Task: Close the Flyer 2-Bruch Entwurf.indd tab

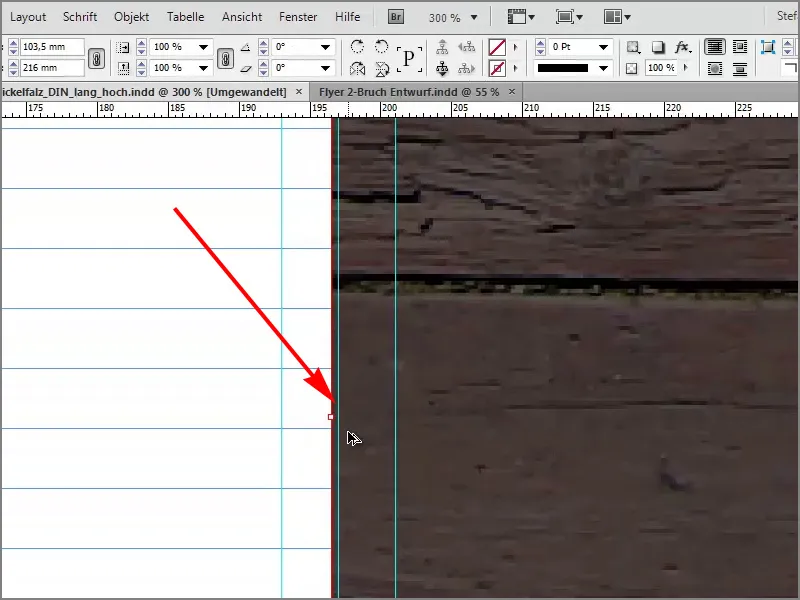Action: [512, 92]
